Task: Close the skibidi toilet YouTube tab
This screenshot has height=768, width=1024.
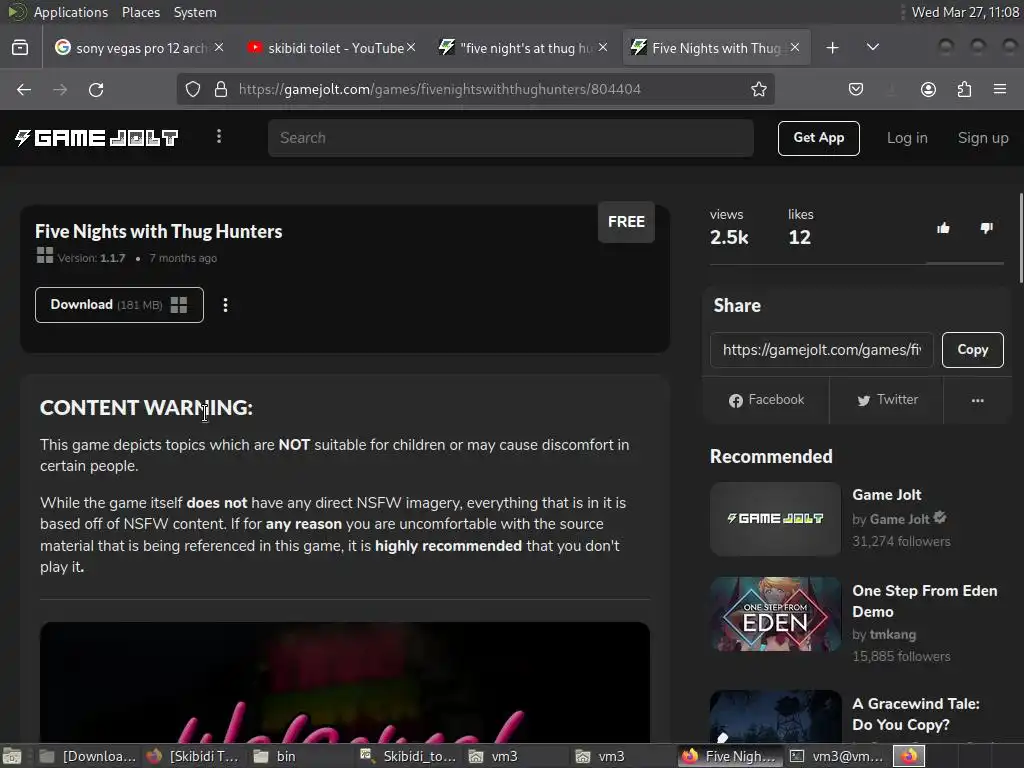Action: pyautogui.click(x=411, y=47)
